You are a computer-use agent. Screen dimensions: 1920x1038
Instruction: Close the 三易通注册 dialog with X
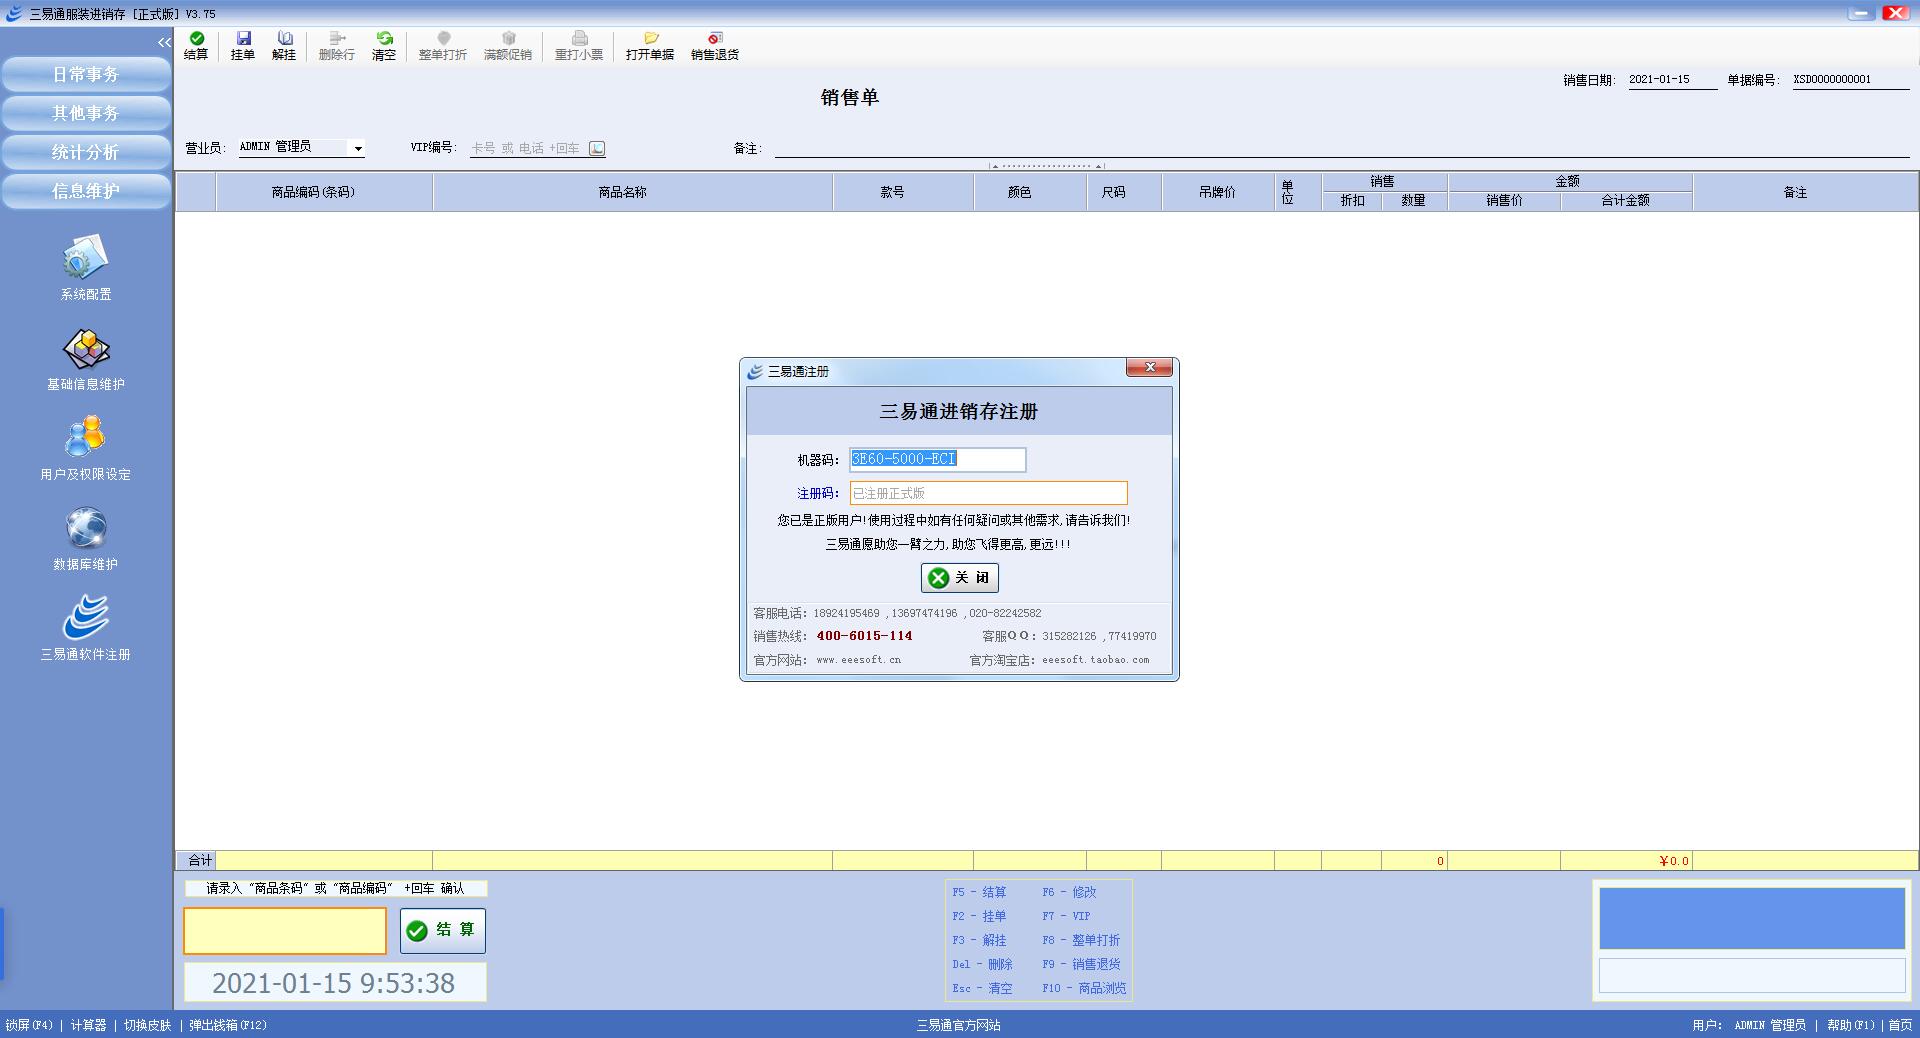pos(1150,368)
